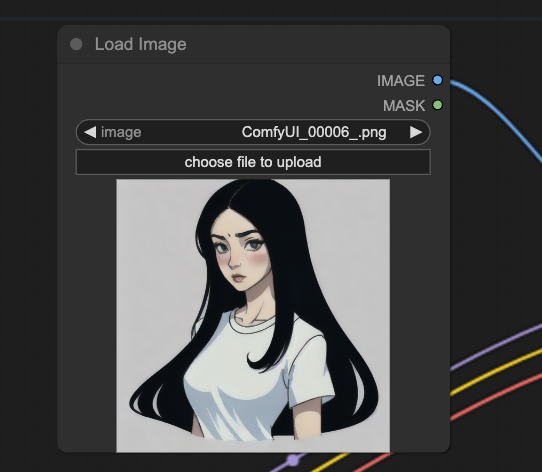This screenshot has height=472, width=542.
Task: Click the red link wire
Action: (x=498, y=398)
